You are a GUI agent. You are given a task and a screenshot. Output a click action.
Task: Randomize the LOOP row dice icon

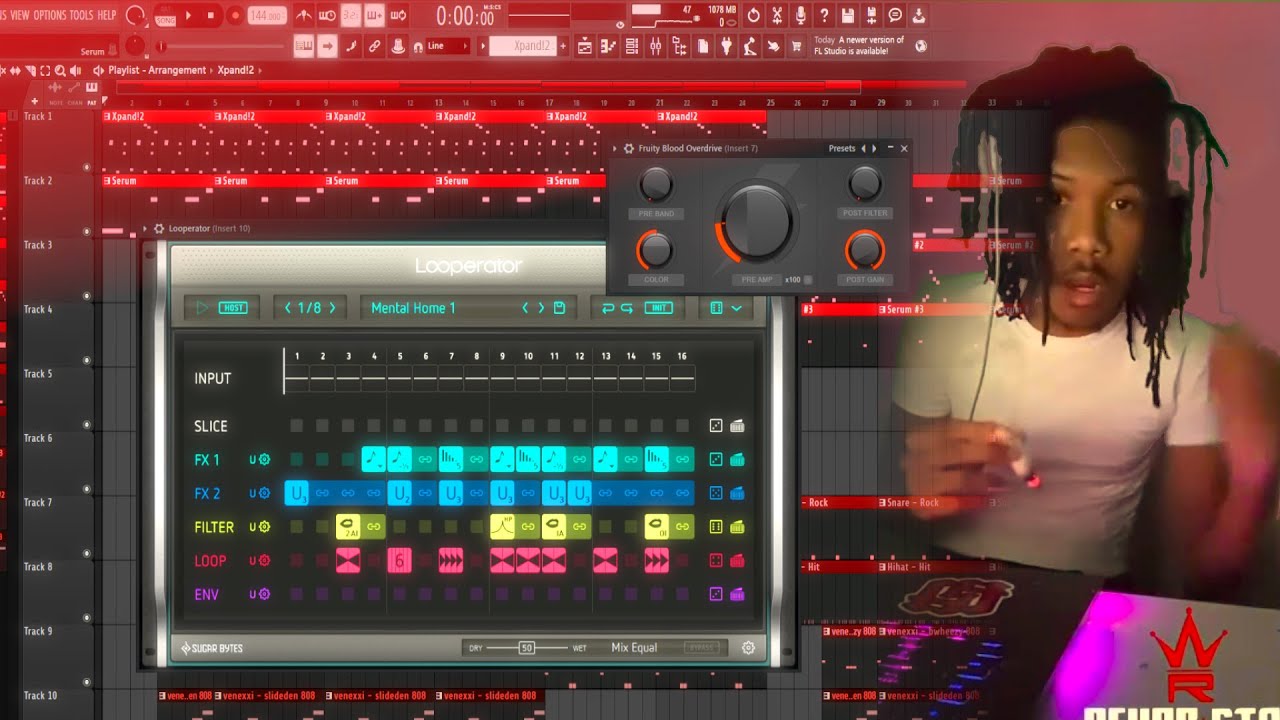point(716,561)
